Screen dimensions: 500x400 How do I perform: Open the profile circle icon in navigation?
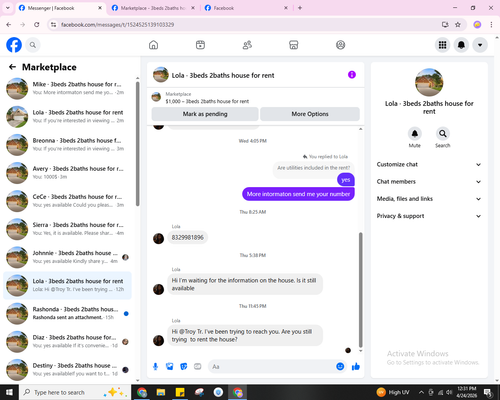click(x=340, y=45)
